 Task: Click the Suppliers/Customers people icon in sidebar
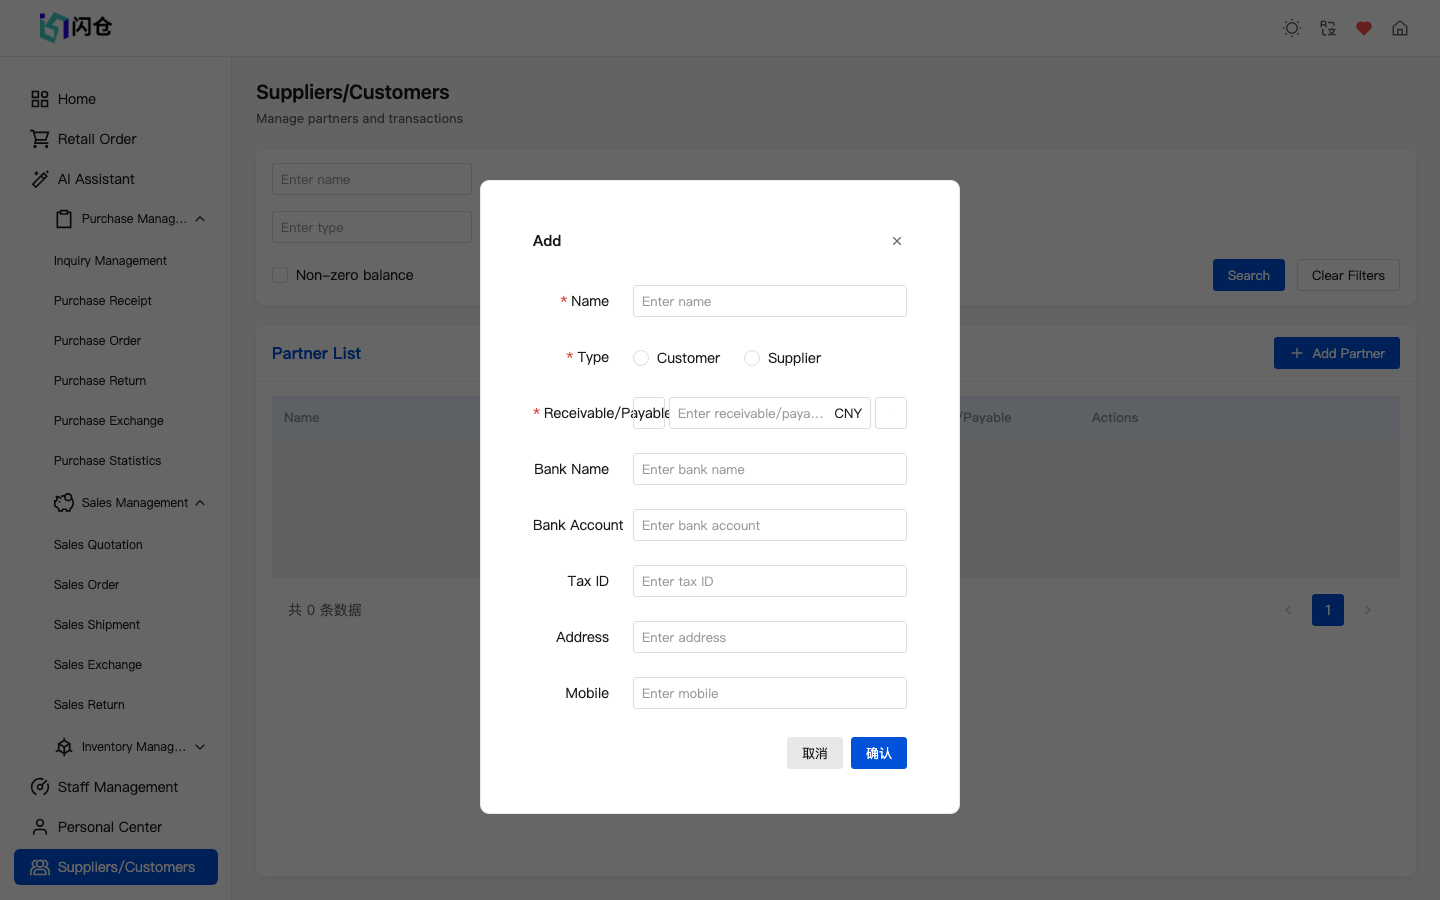point(40,866)
